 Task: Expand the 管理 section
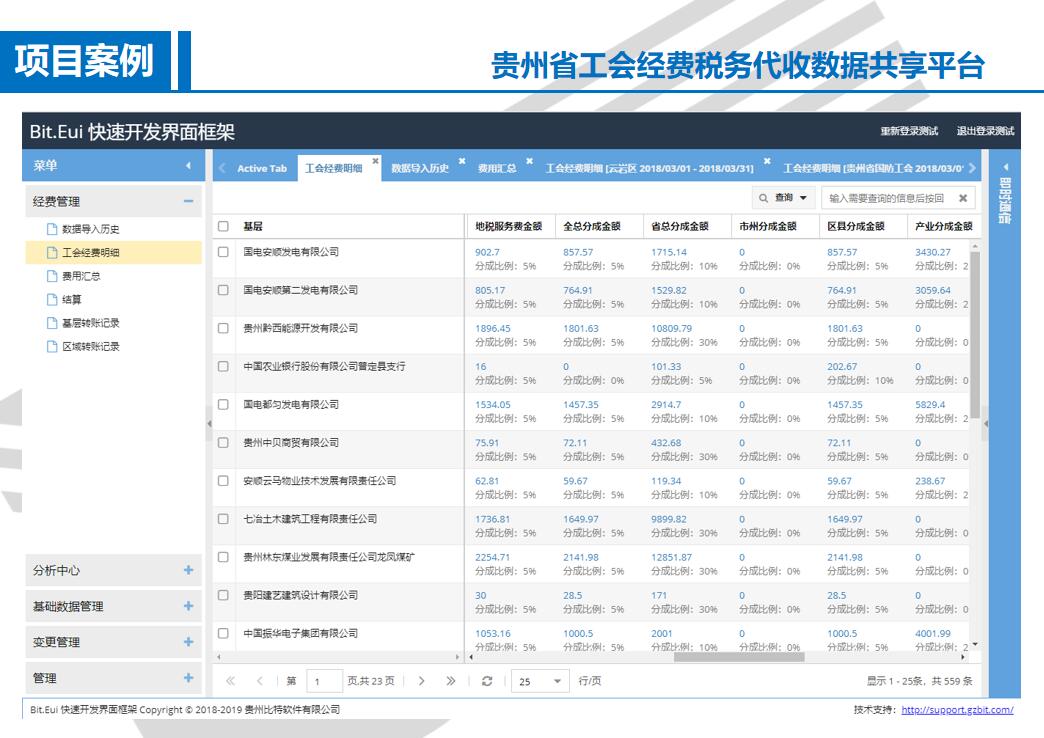coord(188,678)
